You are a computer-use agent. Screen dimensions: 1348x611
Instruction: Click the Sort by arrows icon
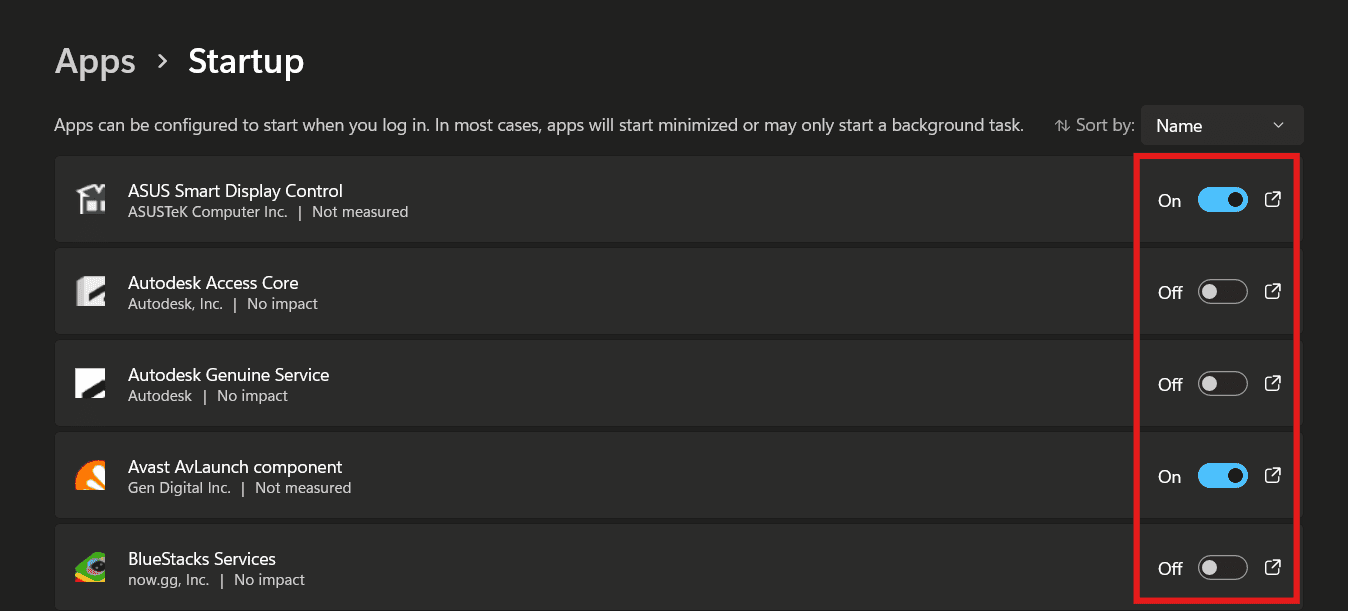coord(1062,126)
